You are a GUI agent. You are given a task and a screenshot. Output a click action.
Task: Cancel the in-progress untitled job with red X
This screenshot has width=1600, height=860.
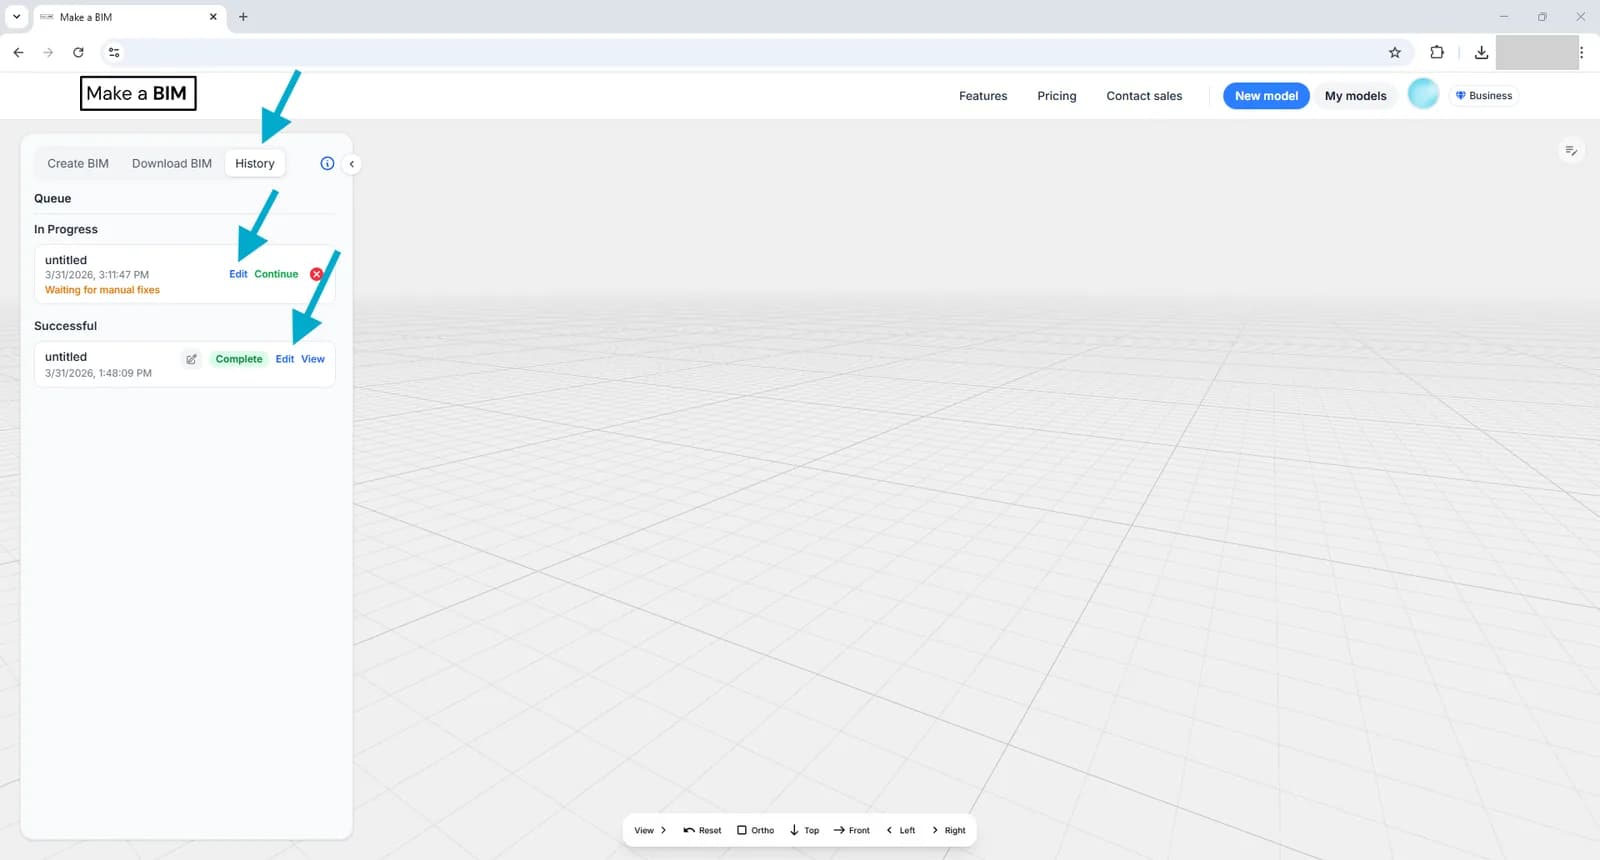pyautogui.click(x=316, y=274)
